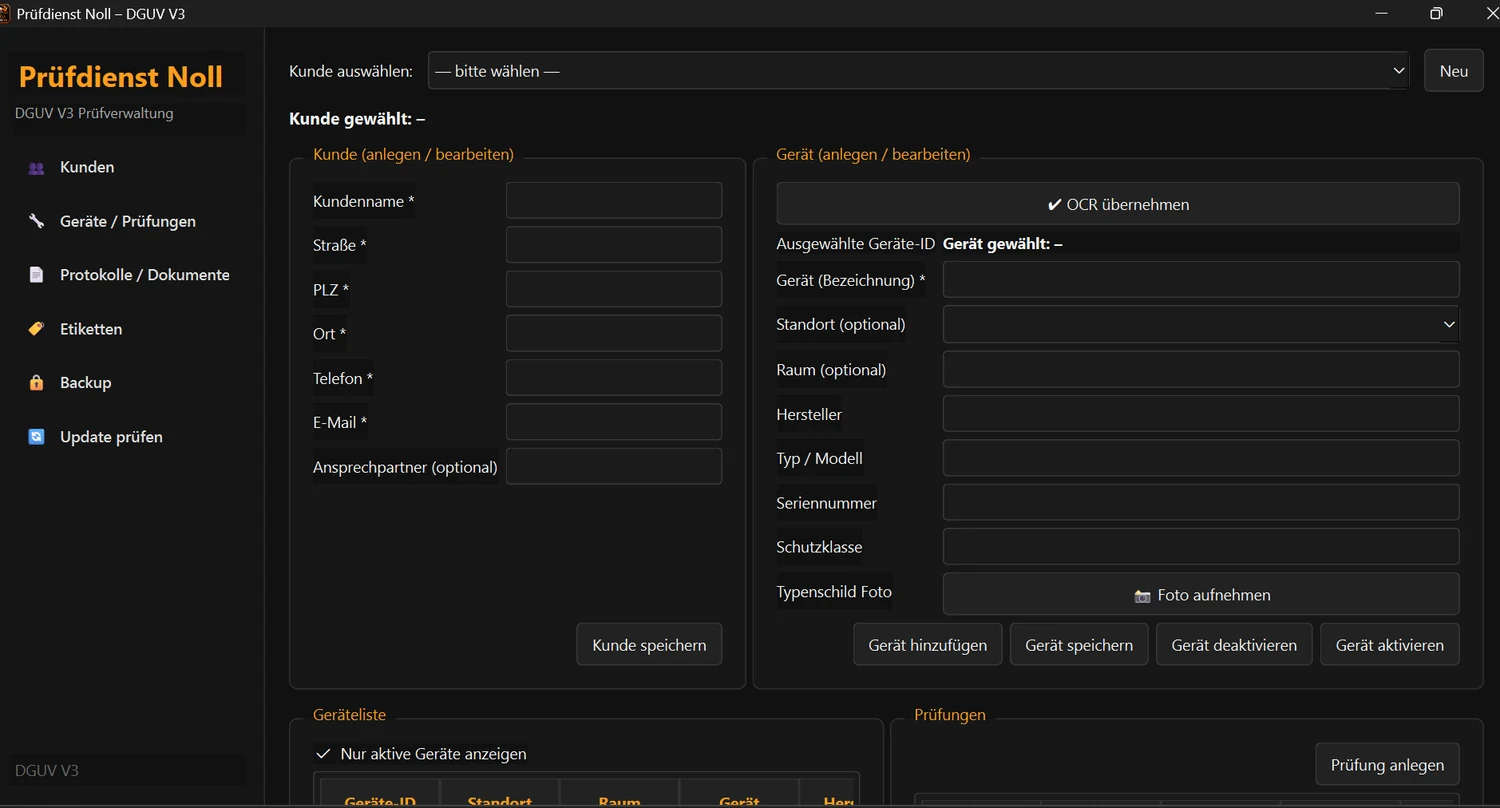Viewport: 1500px width, 808px height.
Task: Click 'Prüfung anlegen' button
Action: tap(1387, 765)
